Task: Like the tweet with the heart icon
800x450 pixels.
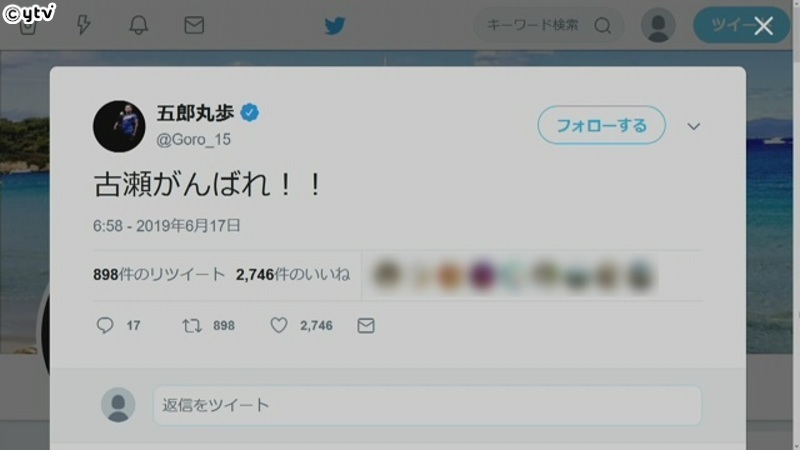Action: tap(279, 325)
